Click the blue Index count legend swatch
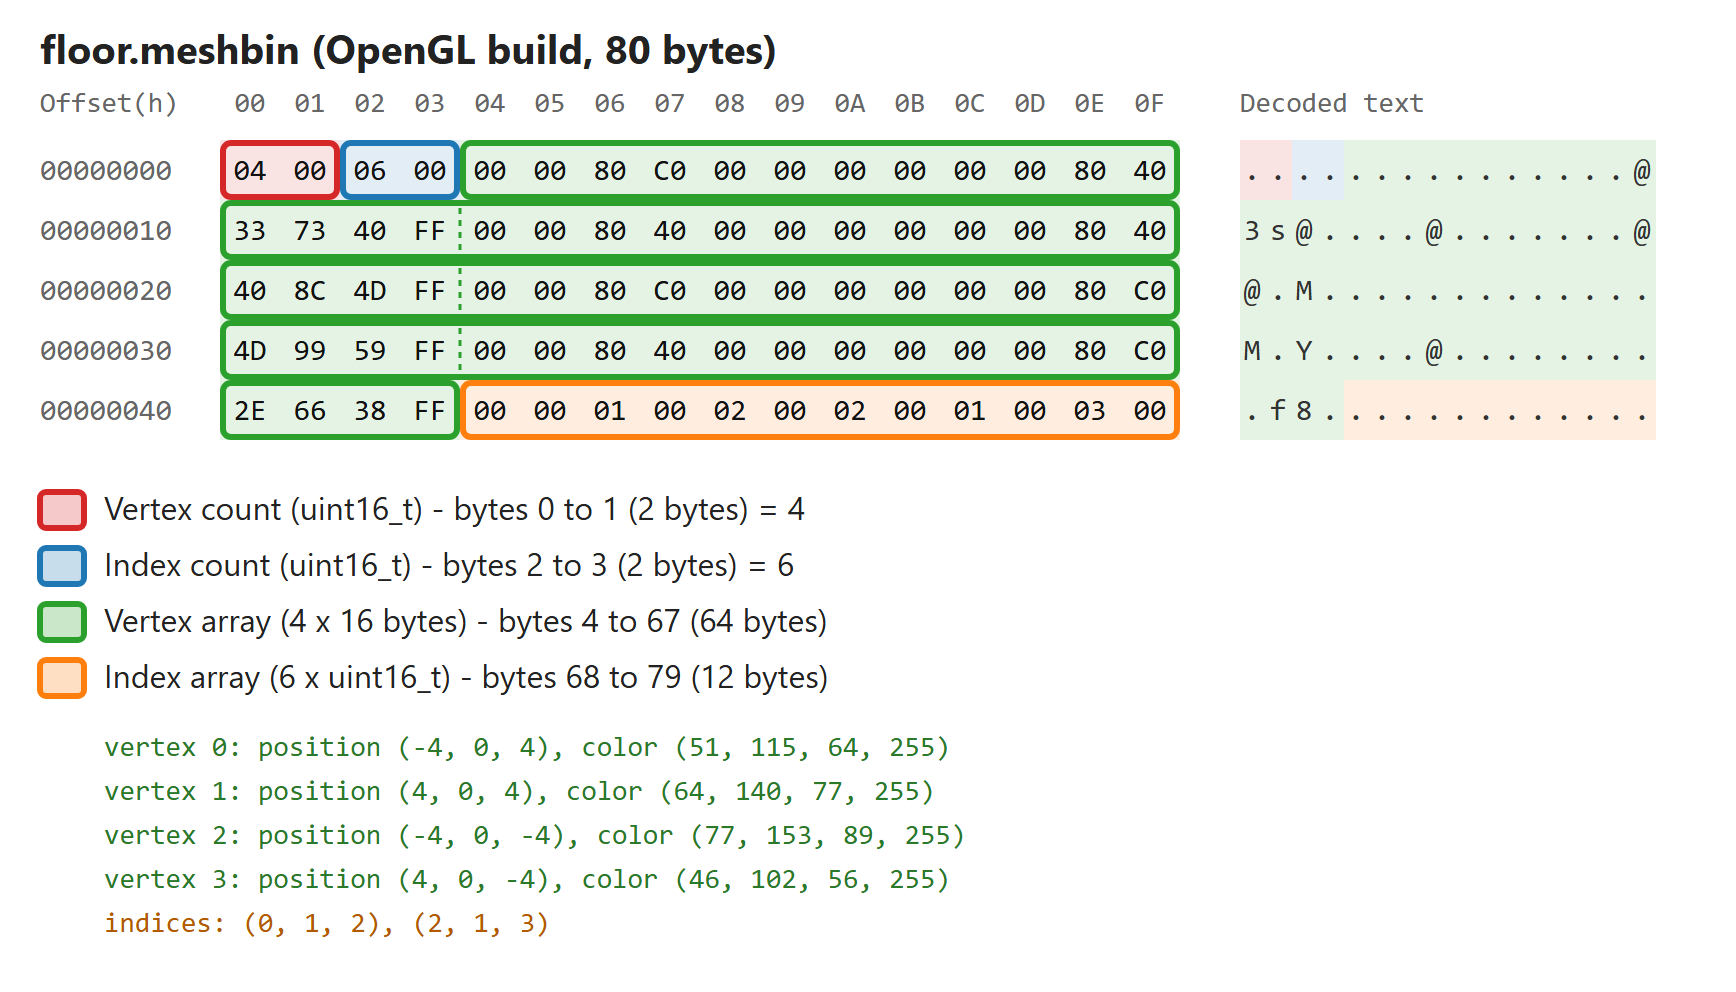Image resolution: width=1736 pixels, height=992 pixels. 62,566
